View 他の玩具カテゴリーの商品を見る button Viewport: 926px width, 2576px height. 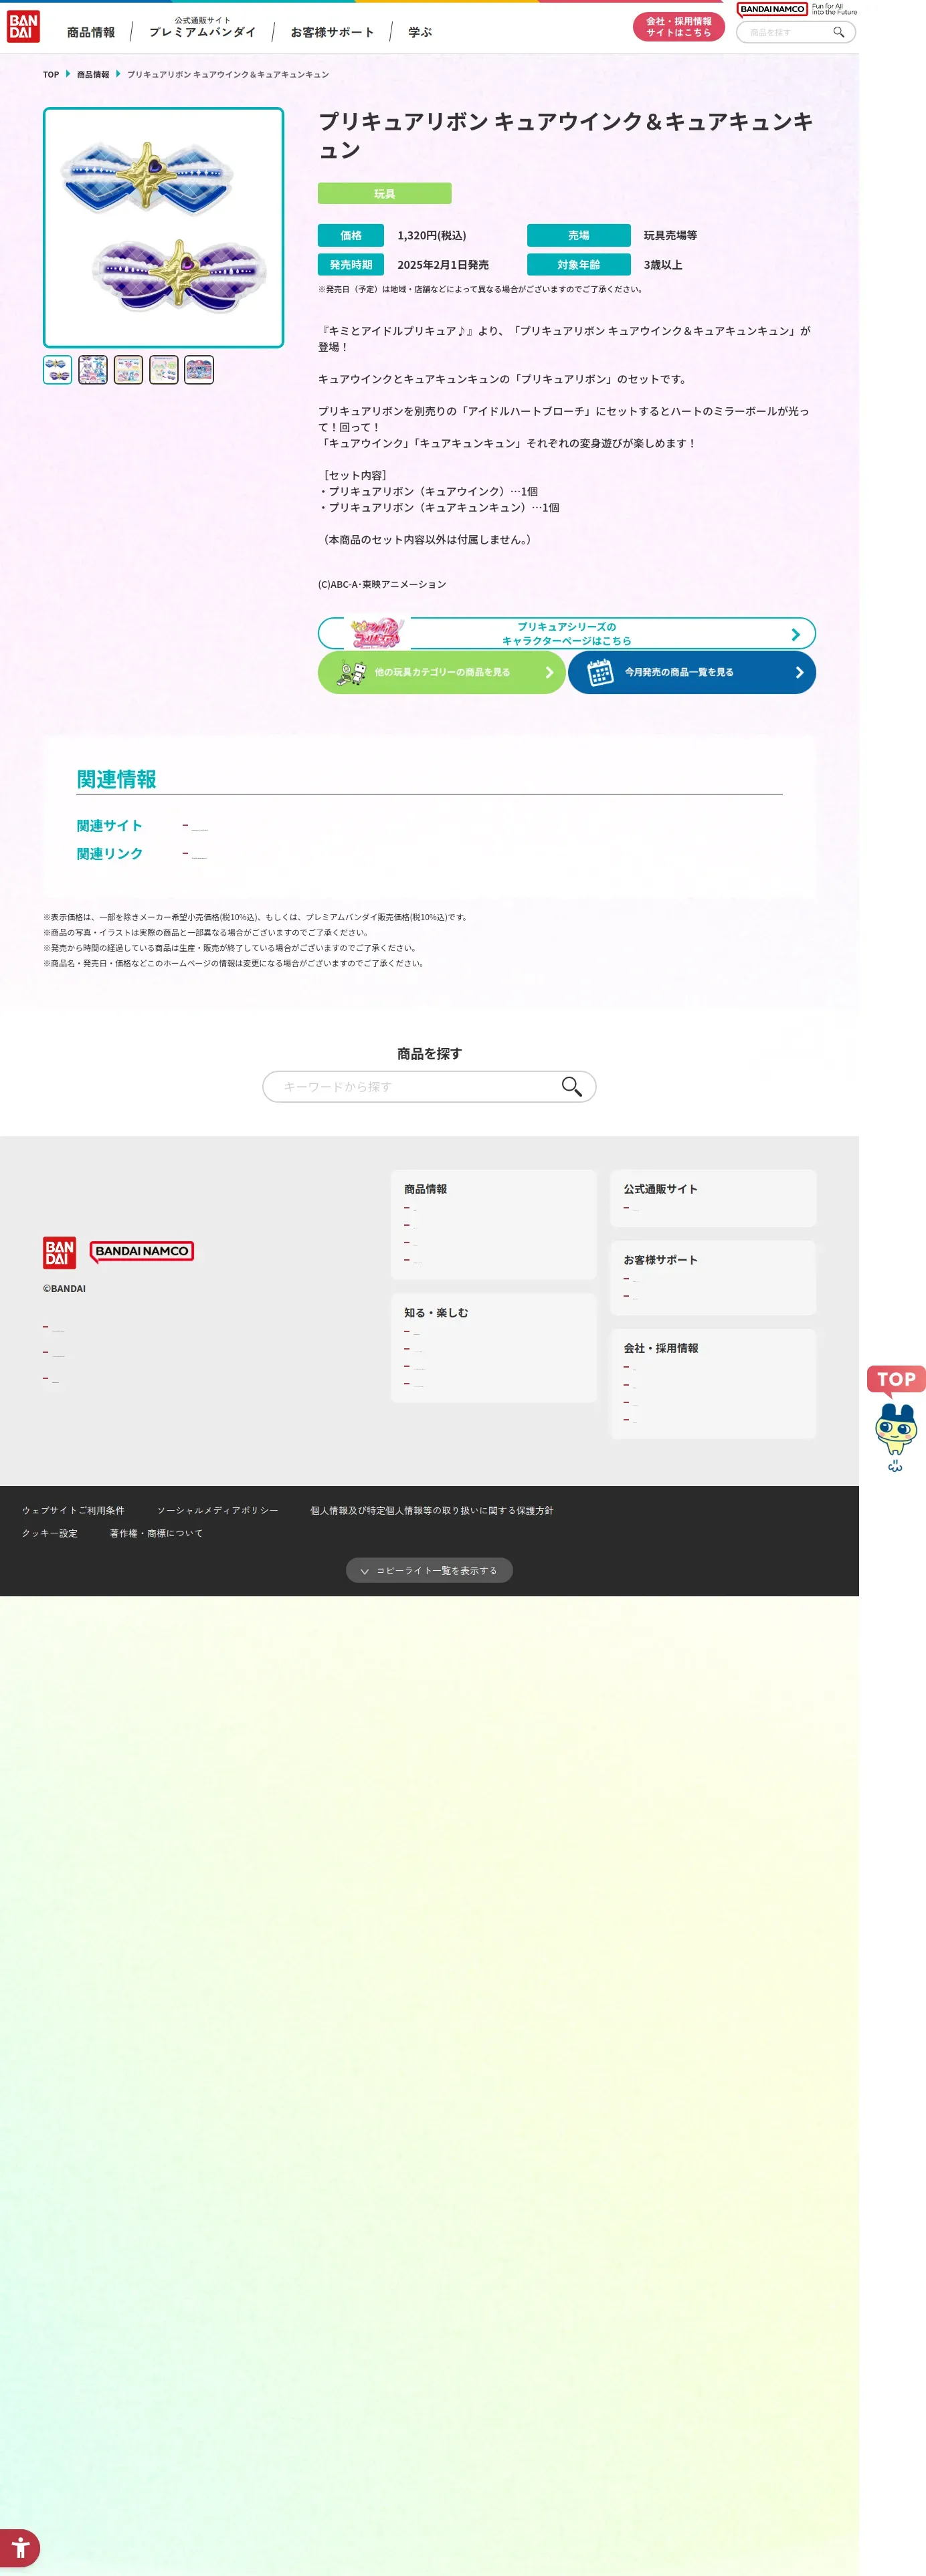[x=442, y=673]
